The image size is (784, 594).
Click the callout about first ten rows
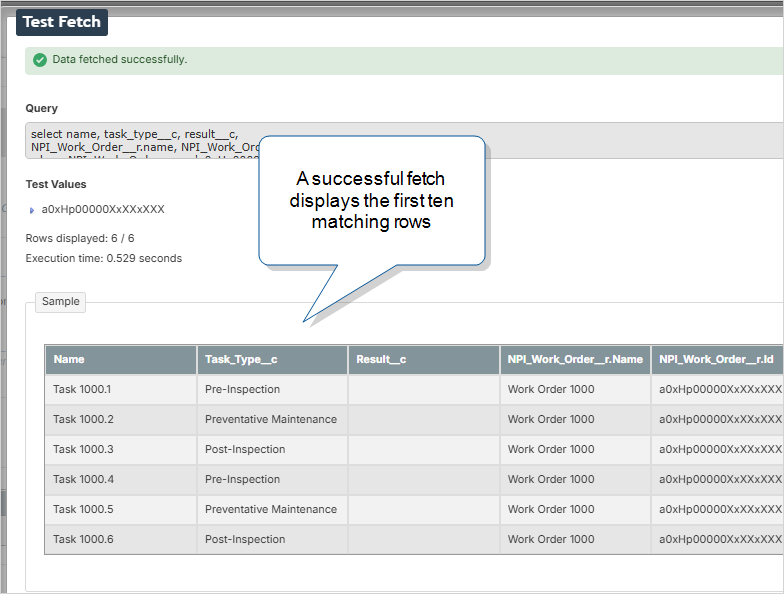tap(371, 200)
